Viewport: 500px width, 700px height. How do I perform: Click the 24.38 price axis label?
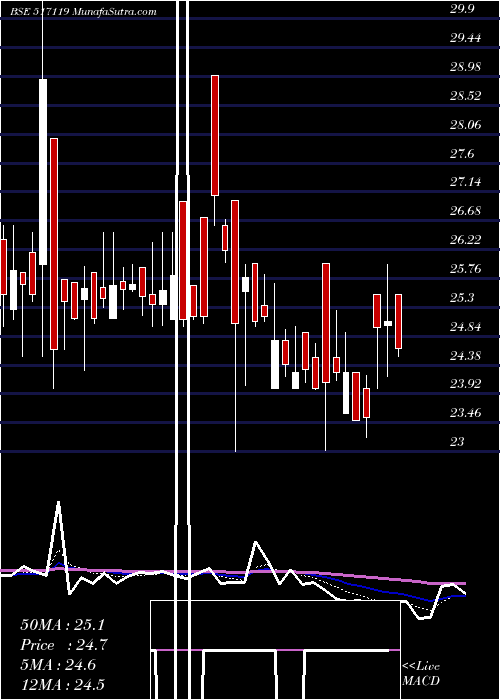click(x=465, y=356)
